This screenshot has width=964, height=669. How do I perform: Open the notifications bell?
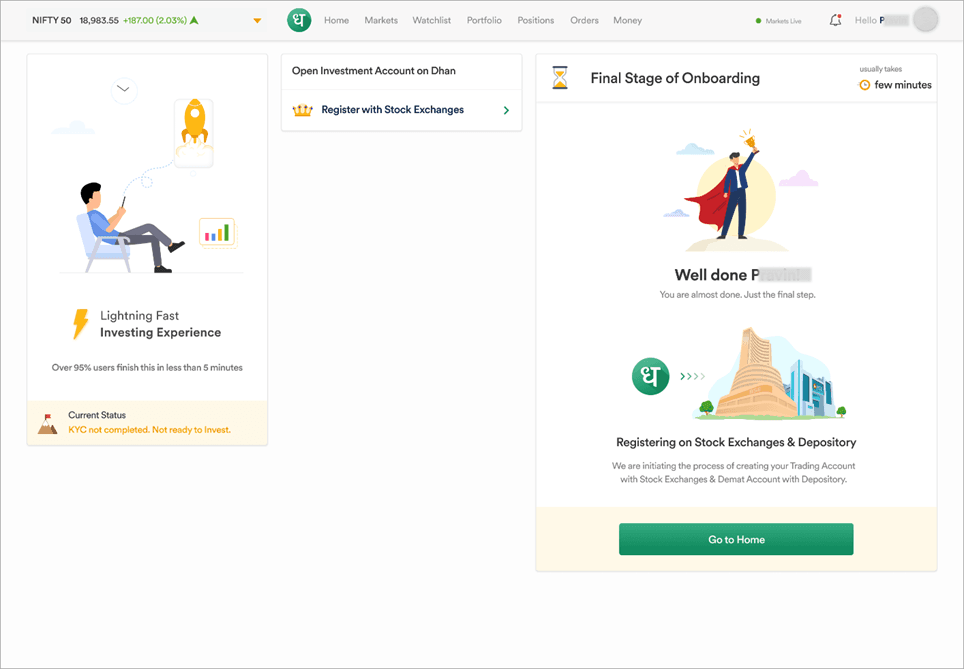coord(835,20)
